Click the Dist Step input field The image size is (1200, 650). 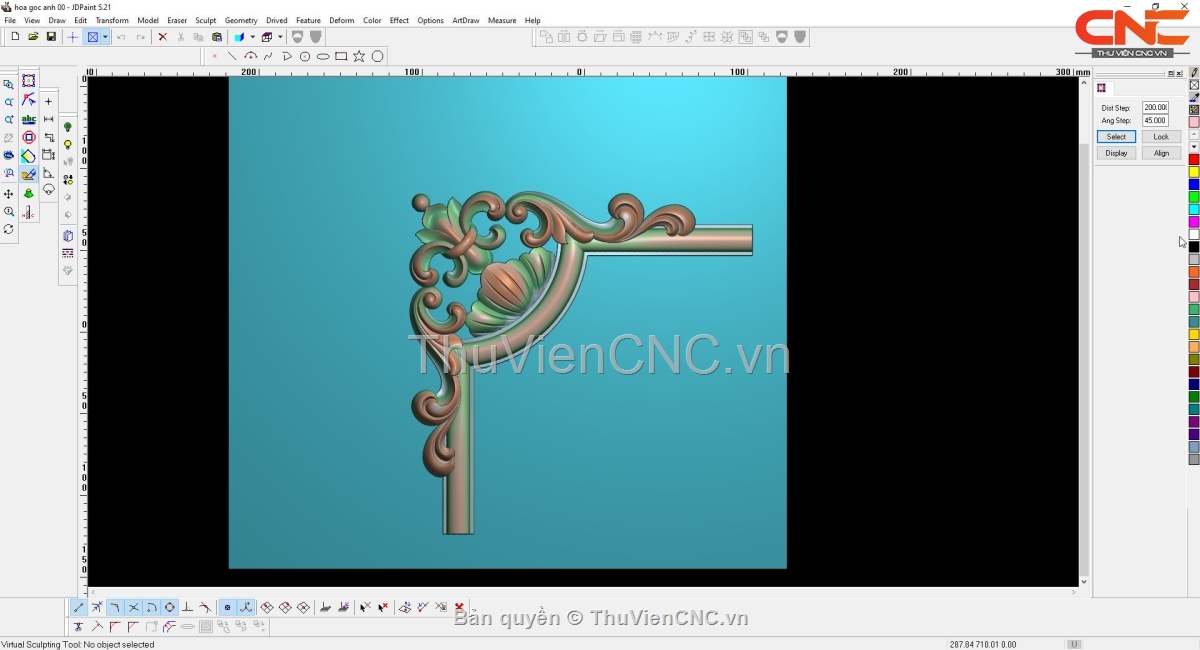(1155, 107)
